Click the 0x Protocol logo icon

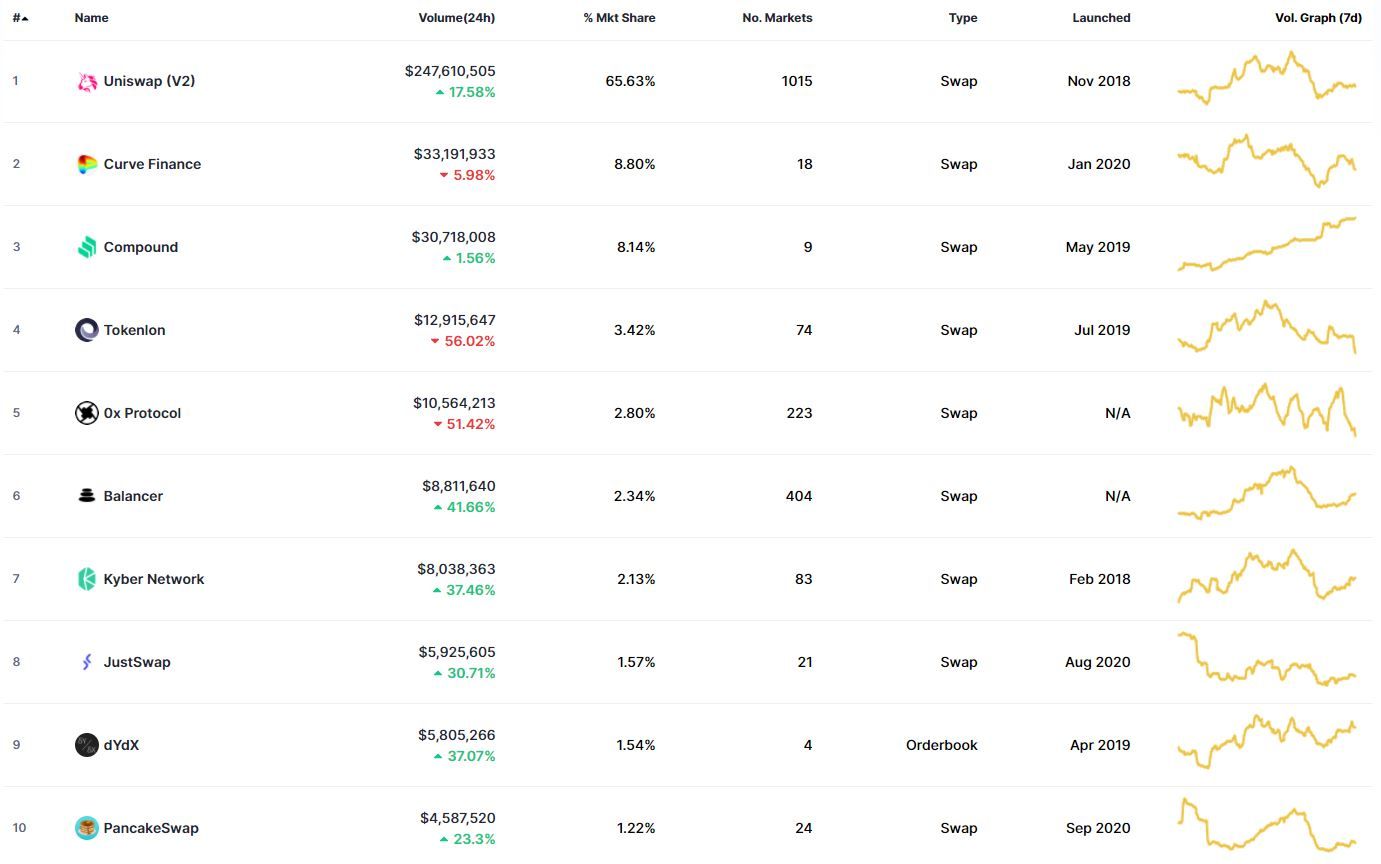coord(87,413)
